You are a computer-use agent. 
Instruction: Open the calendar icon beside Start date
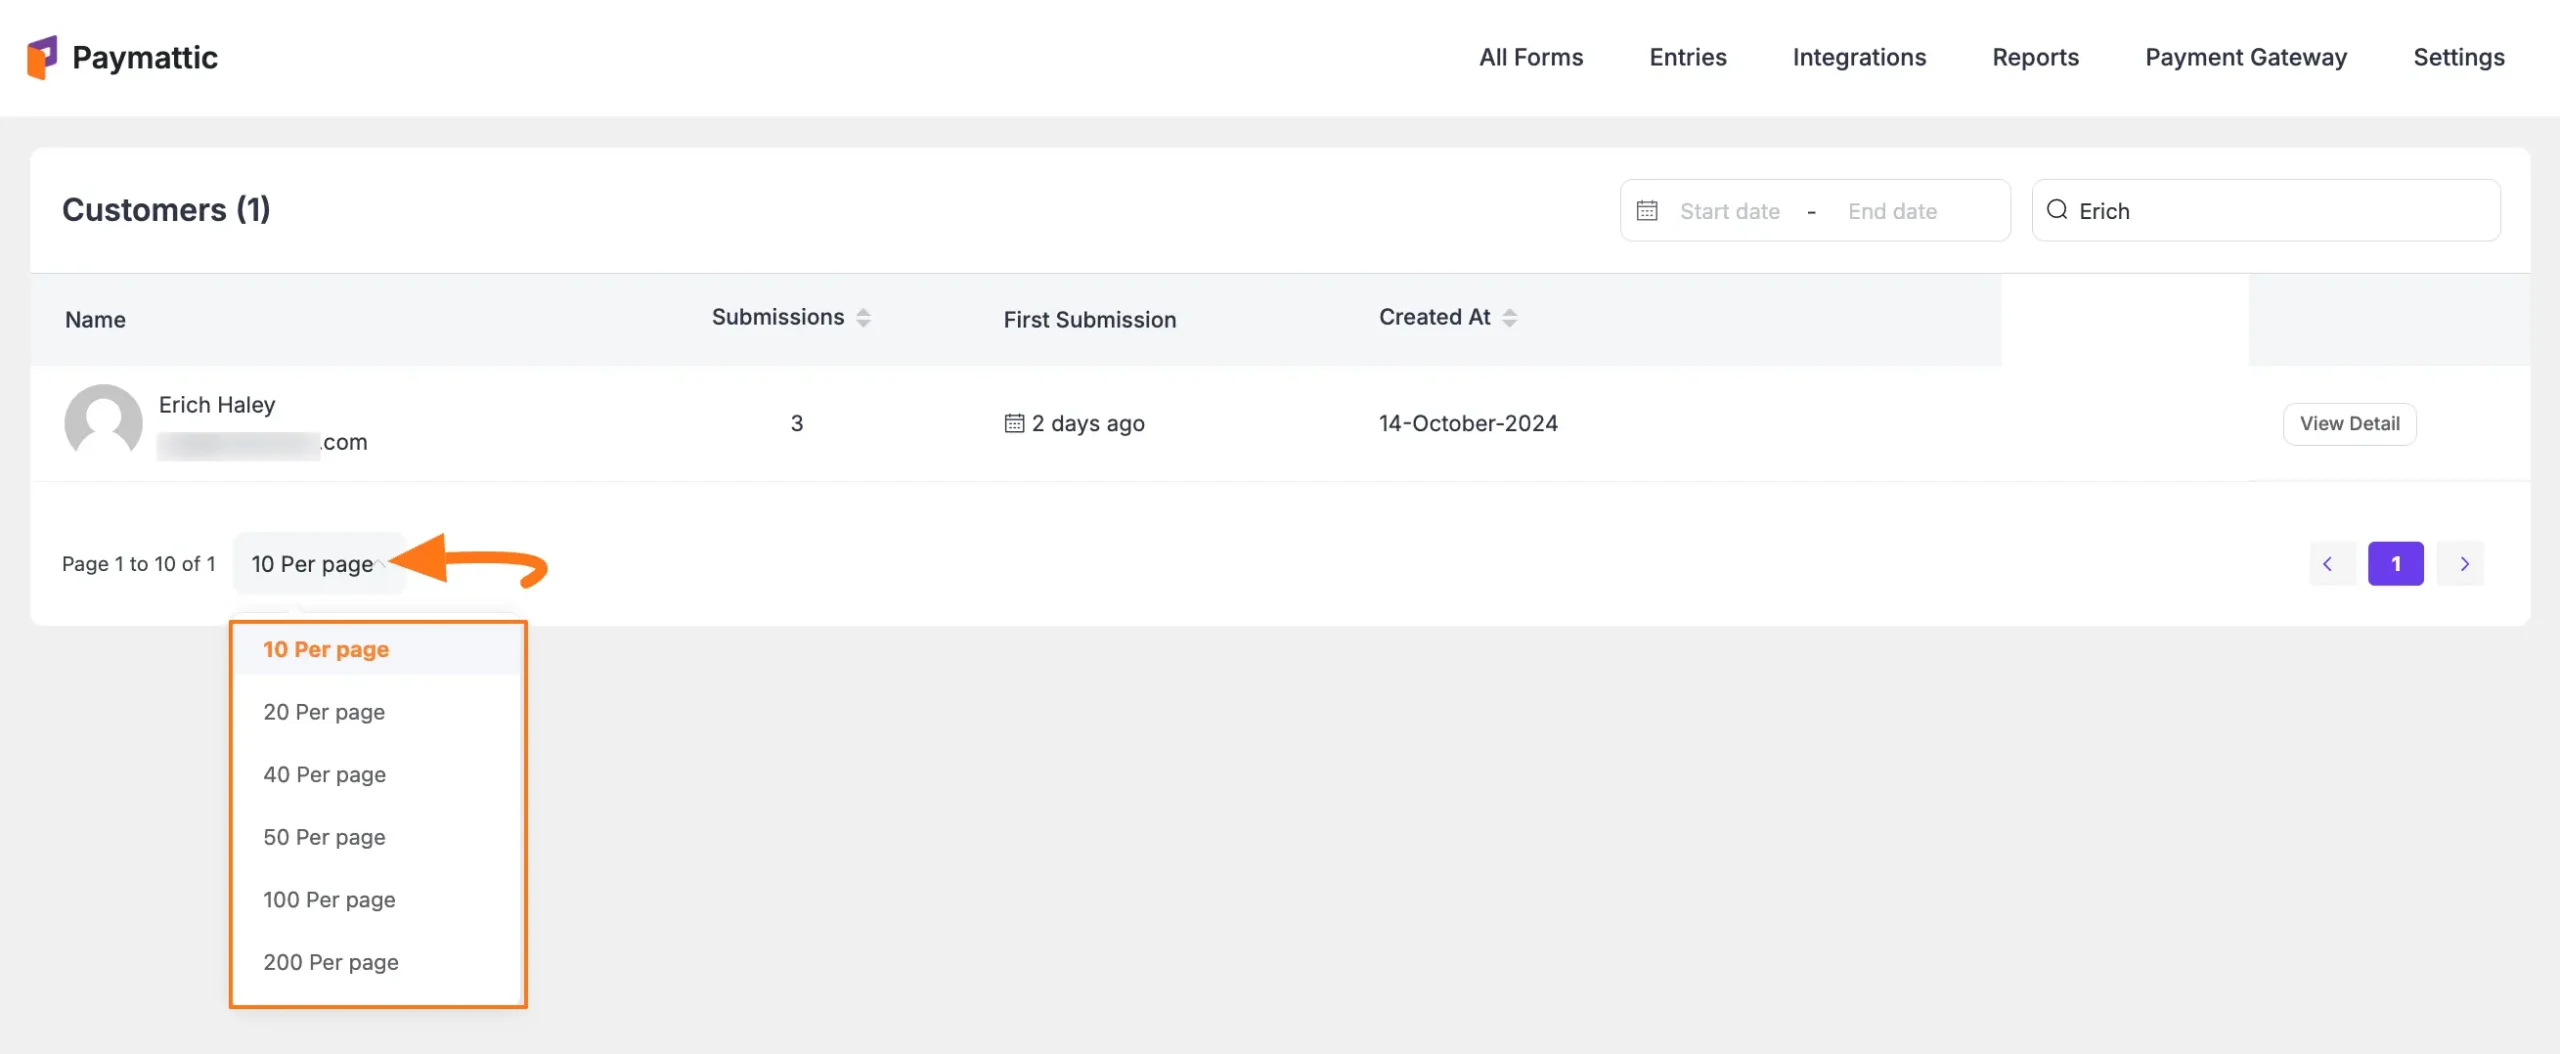pyautogui.click(x=1647, y=210)
